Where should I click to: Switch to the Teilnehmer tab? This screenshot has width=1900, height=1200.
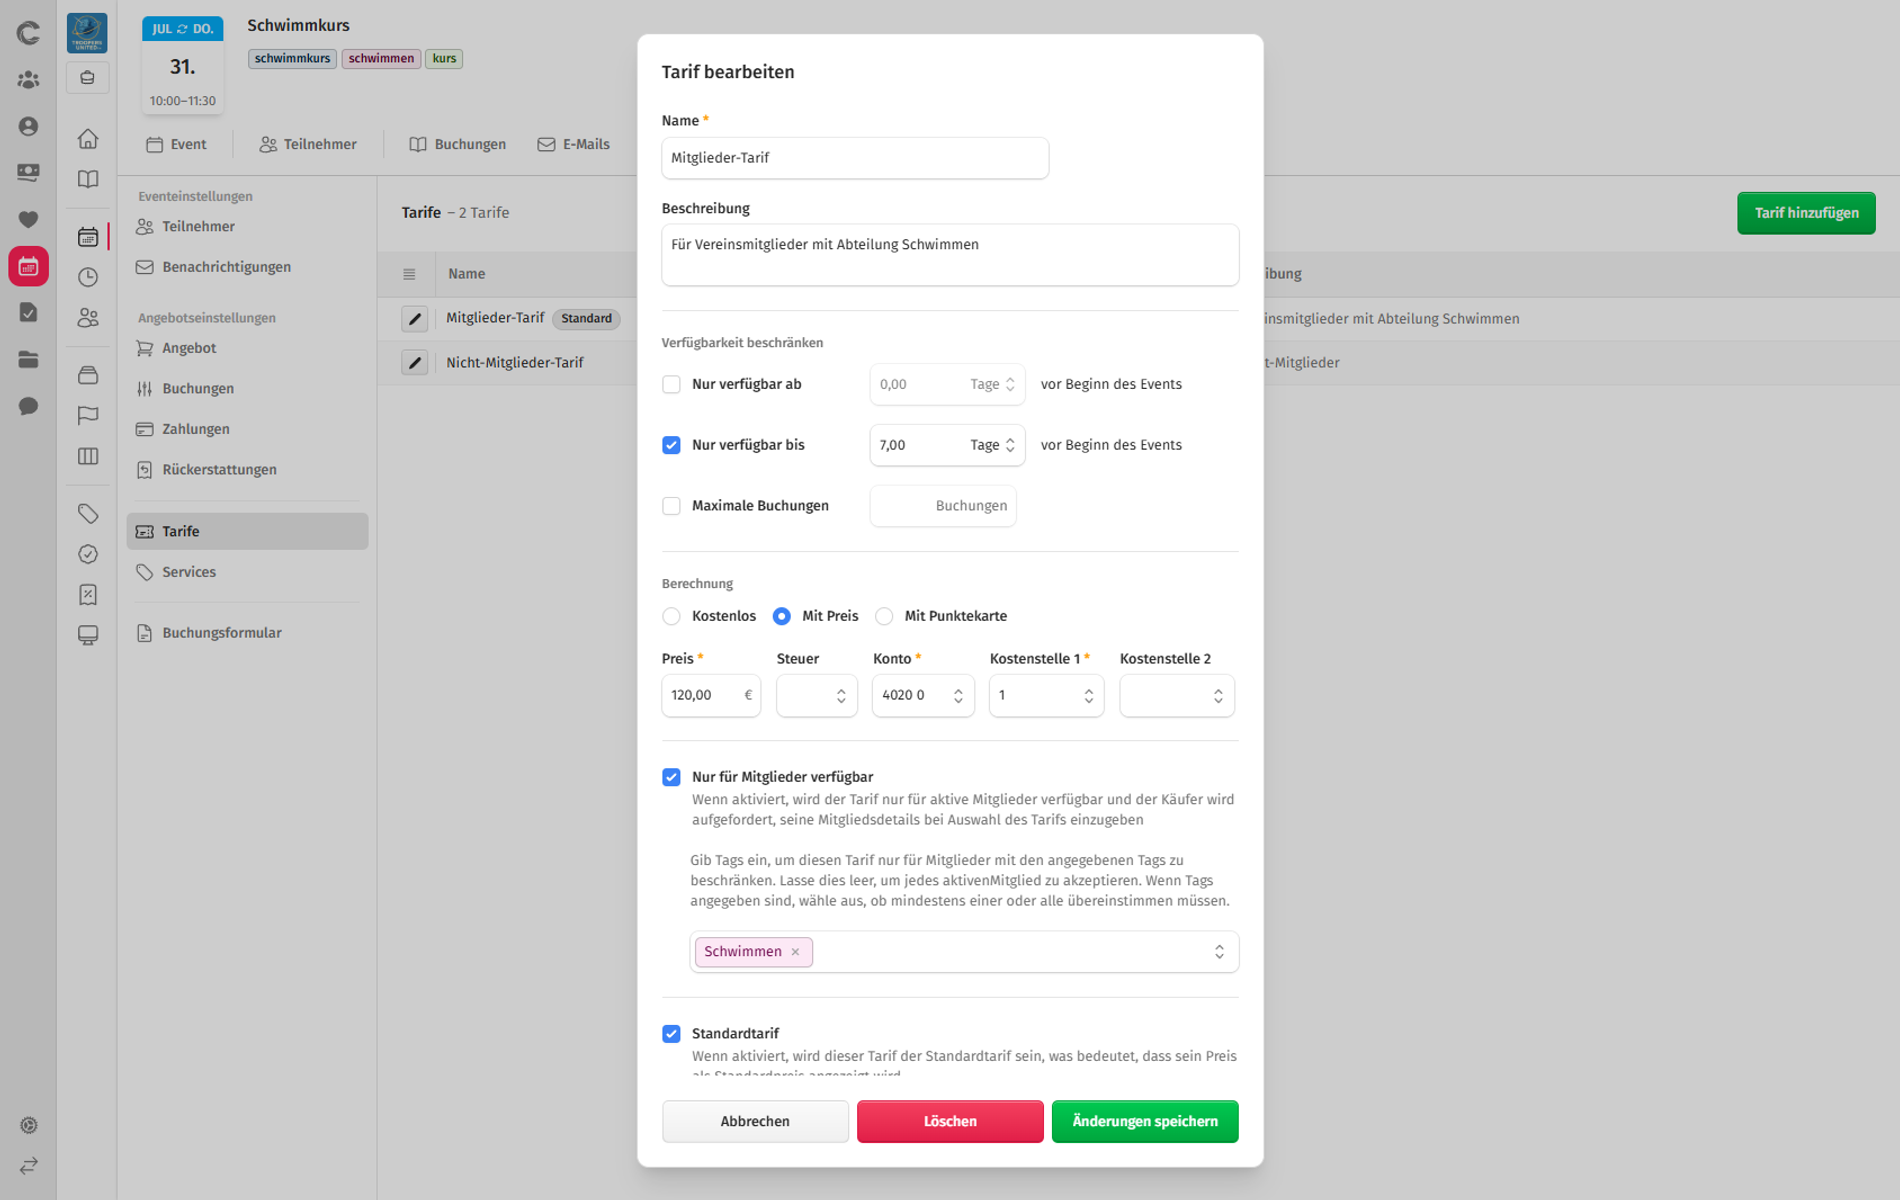point(308,144)
